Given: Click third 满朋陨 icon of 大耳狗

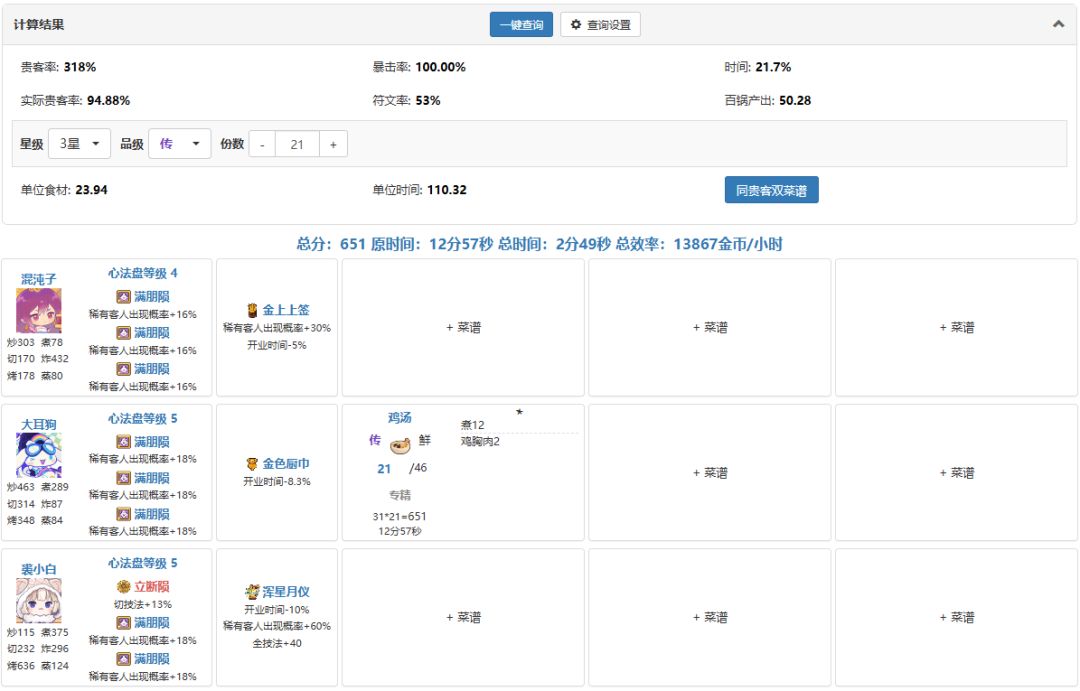Looking at the screenshot, I should [123, 514].
